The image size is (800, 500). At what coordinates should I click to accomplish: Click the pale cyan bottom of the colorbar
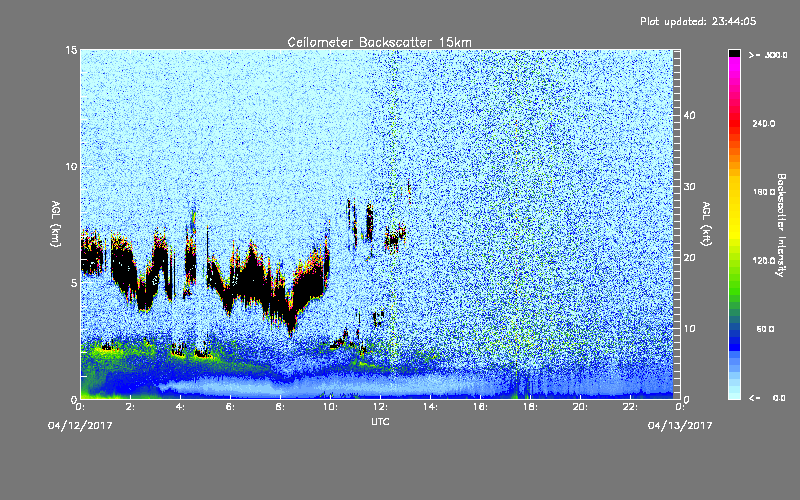(x=734, y=393)
